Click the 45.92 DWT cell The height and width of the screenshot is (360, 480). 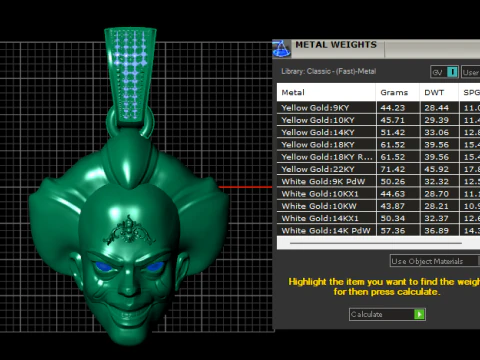point(439,169)
